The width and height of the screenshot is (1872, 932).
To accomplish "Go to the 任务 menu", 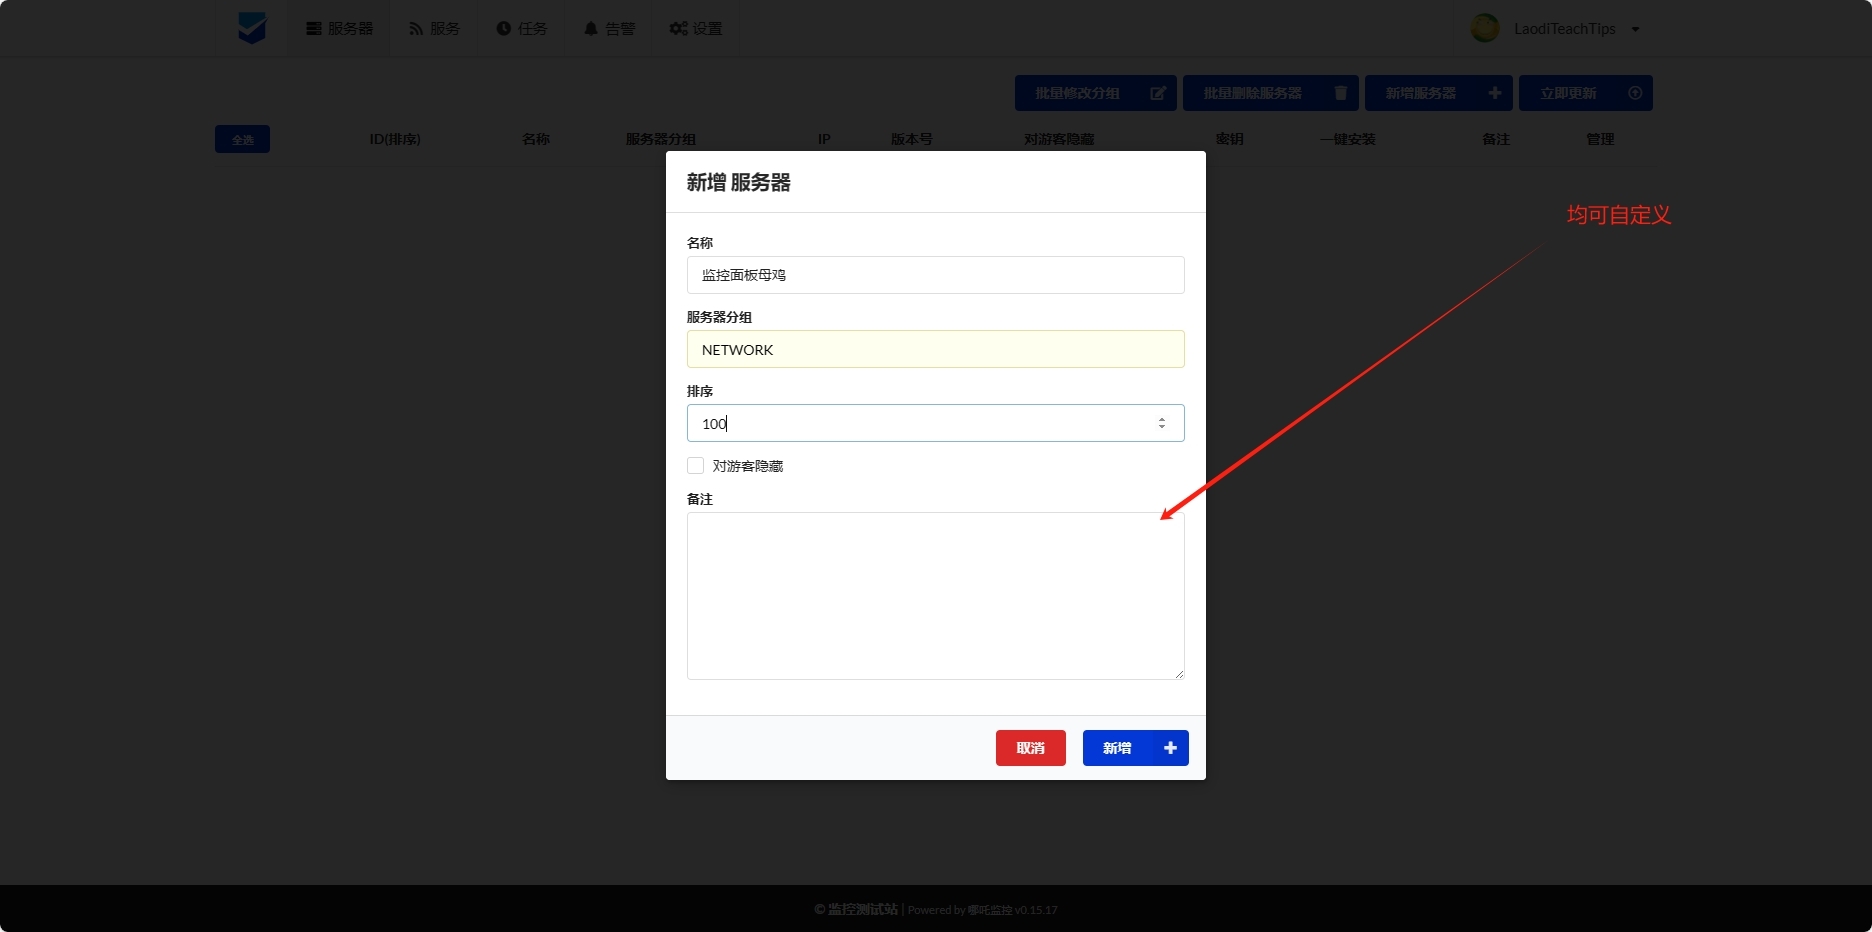I will point(522,29).
